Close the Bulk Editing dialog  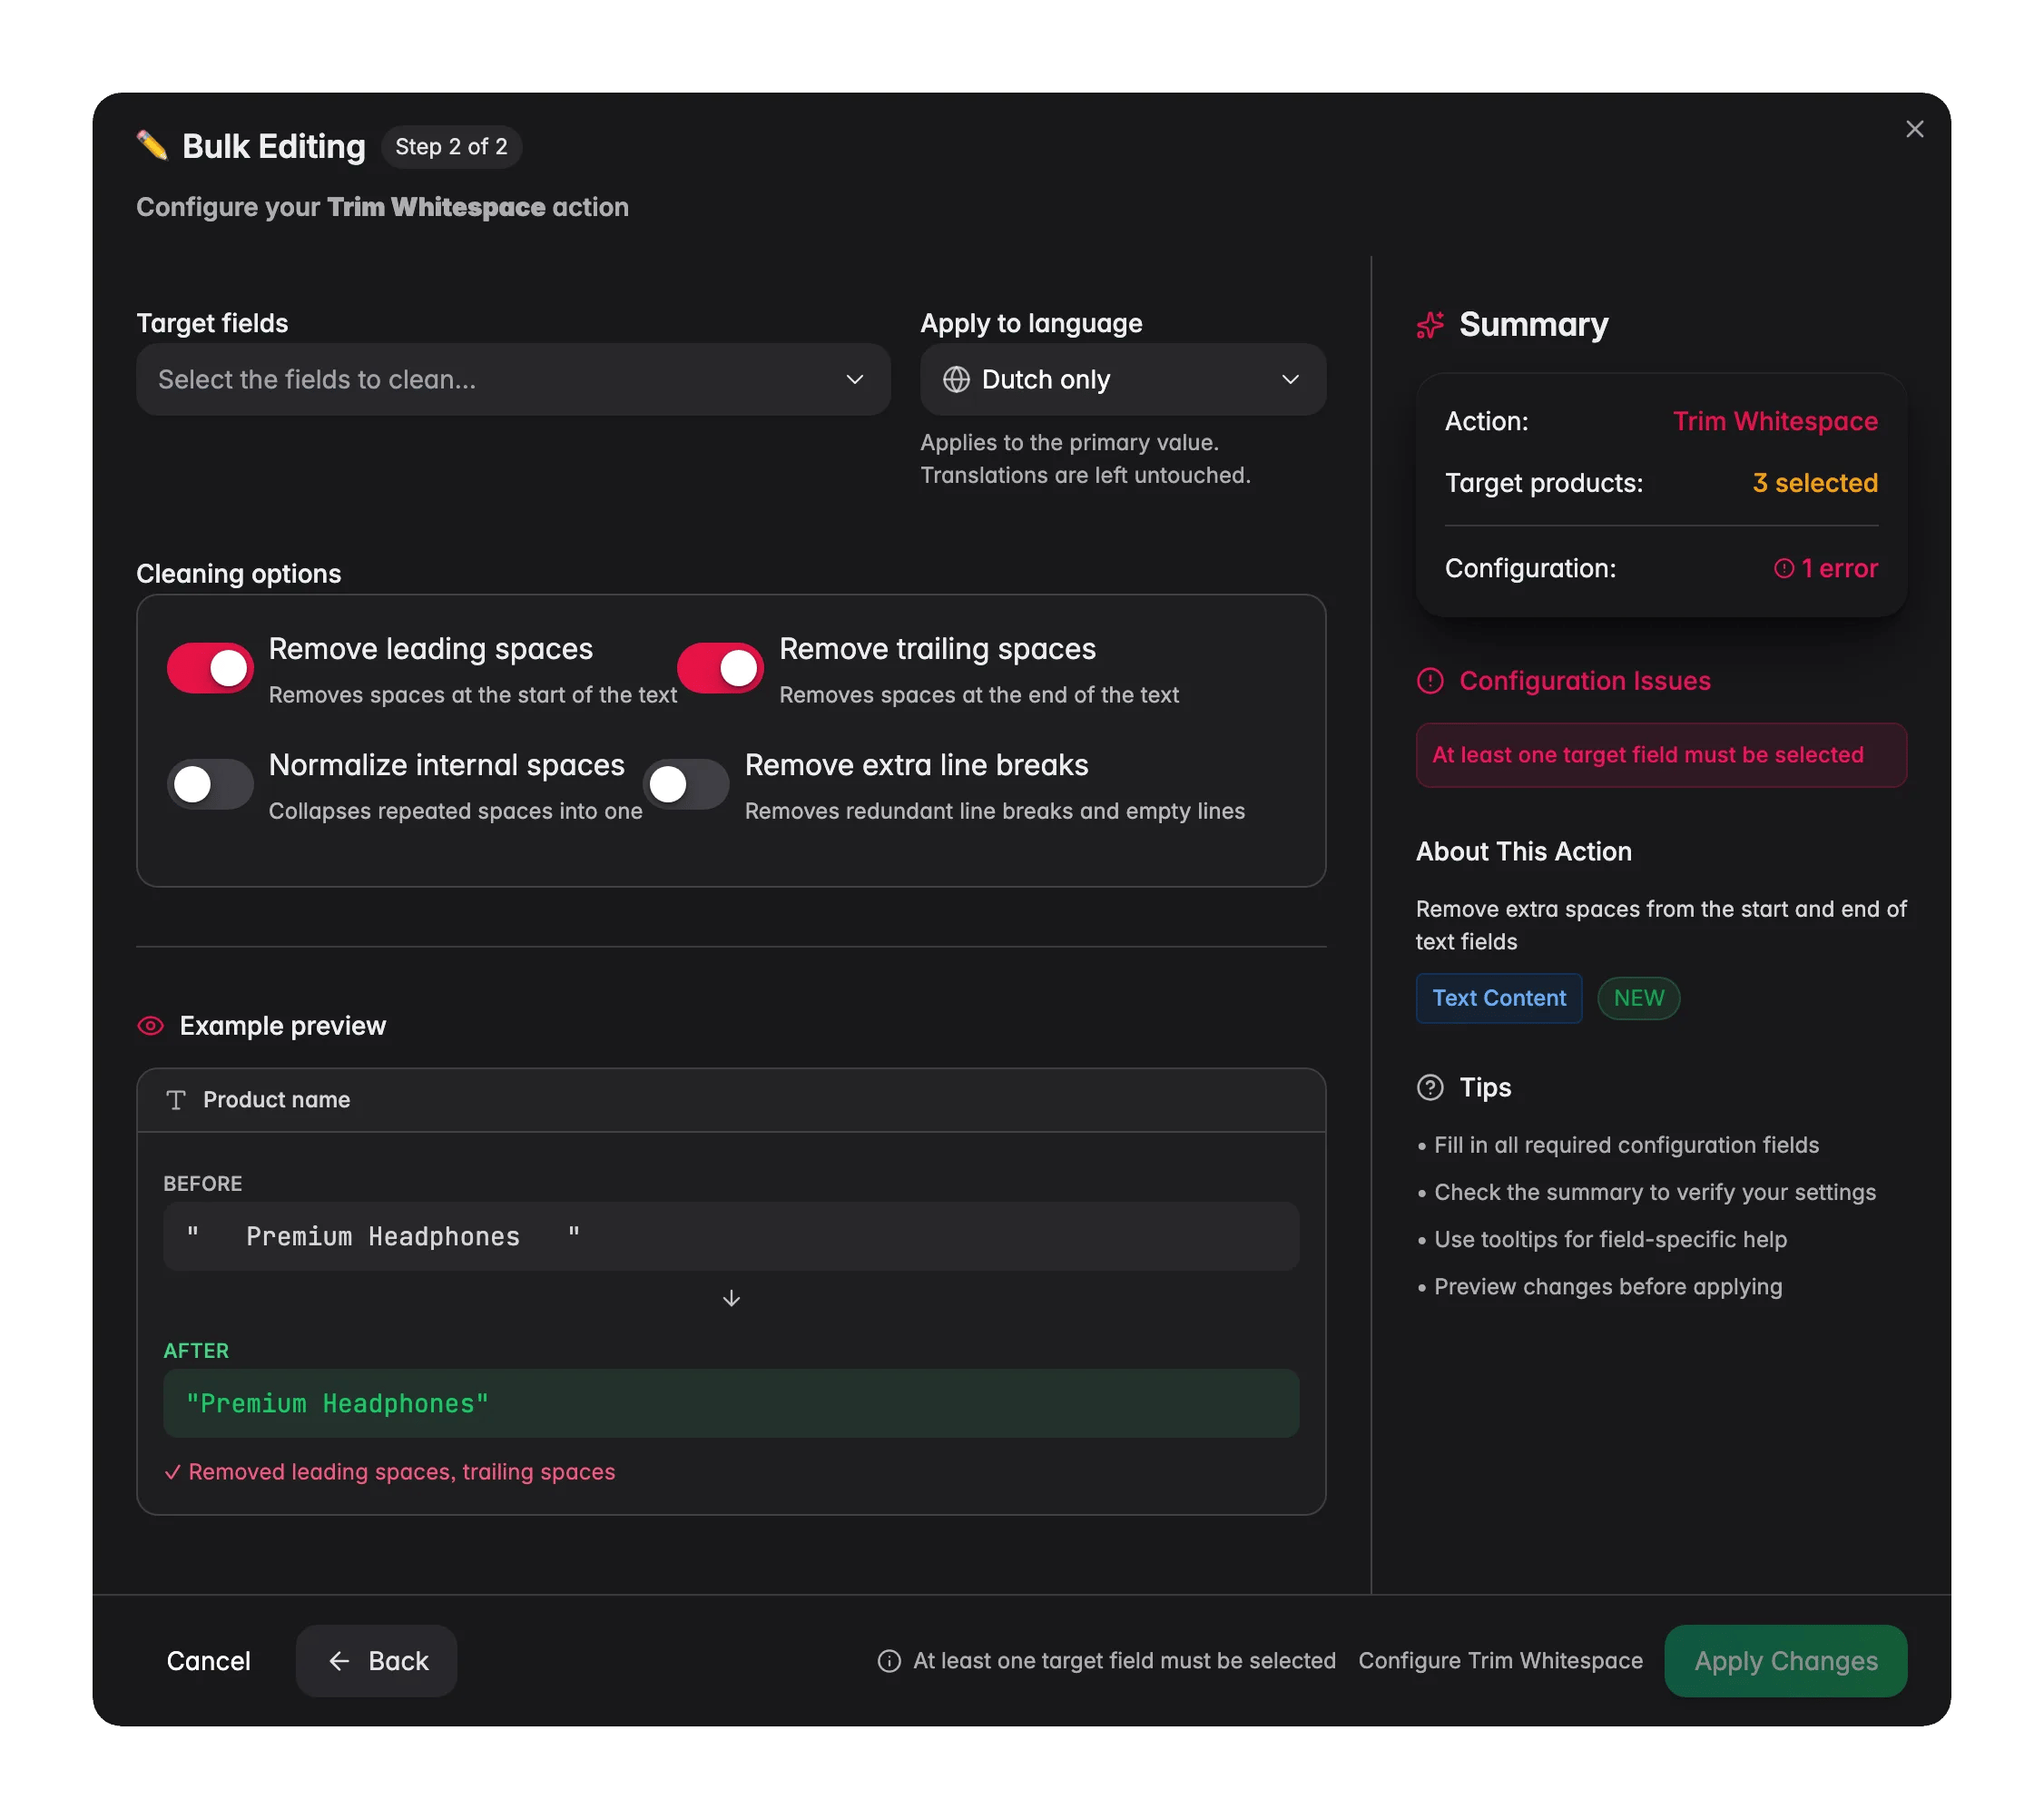point(1914,129)
